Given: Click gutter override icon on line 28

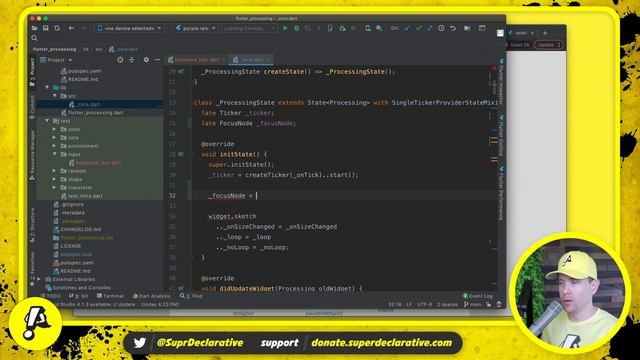Looking at the screenshot, I should click(181, 154).
